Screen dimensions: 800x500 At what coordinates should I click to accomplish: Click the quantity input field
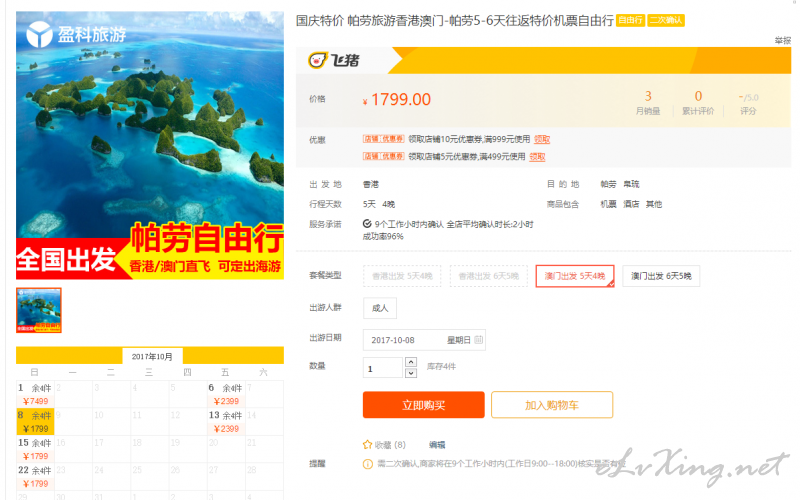coord(383,368)
